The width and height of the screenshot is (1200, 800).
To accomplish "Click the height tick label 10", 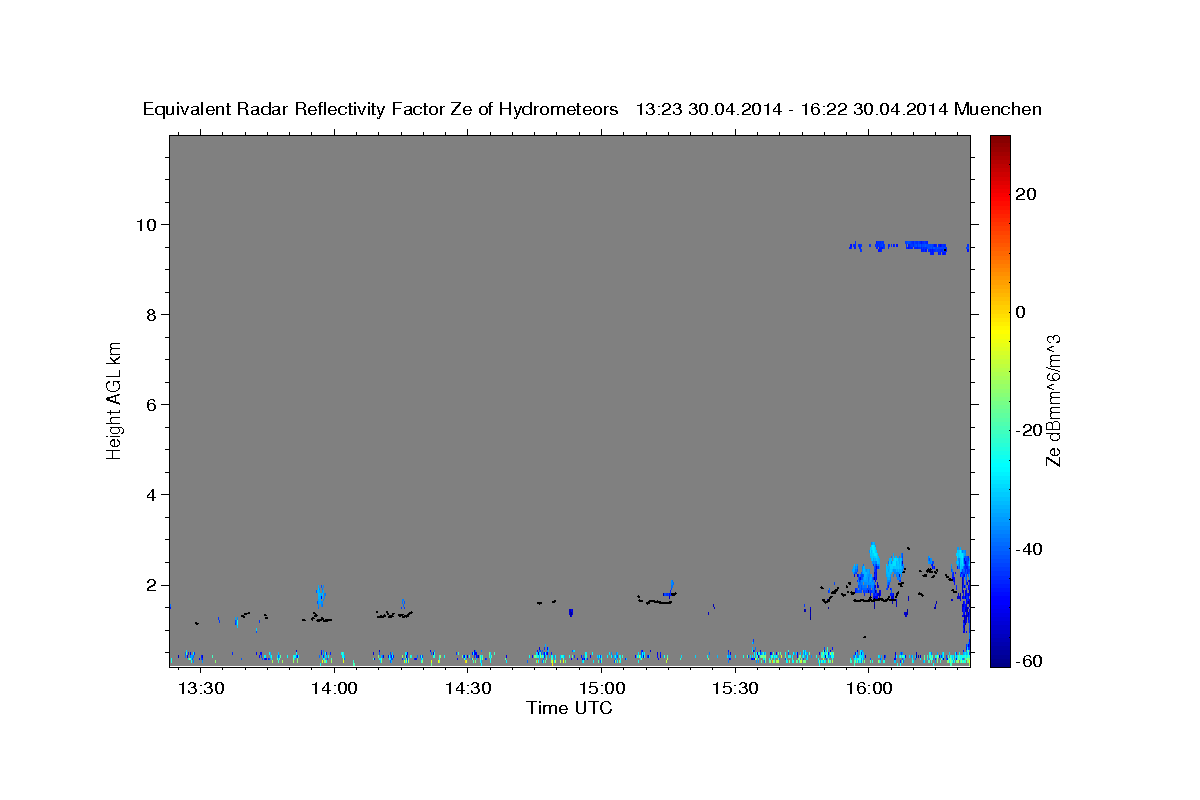I will tap(149, 224).
